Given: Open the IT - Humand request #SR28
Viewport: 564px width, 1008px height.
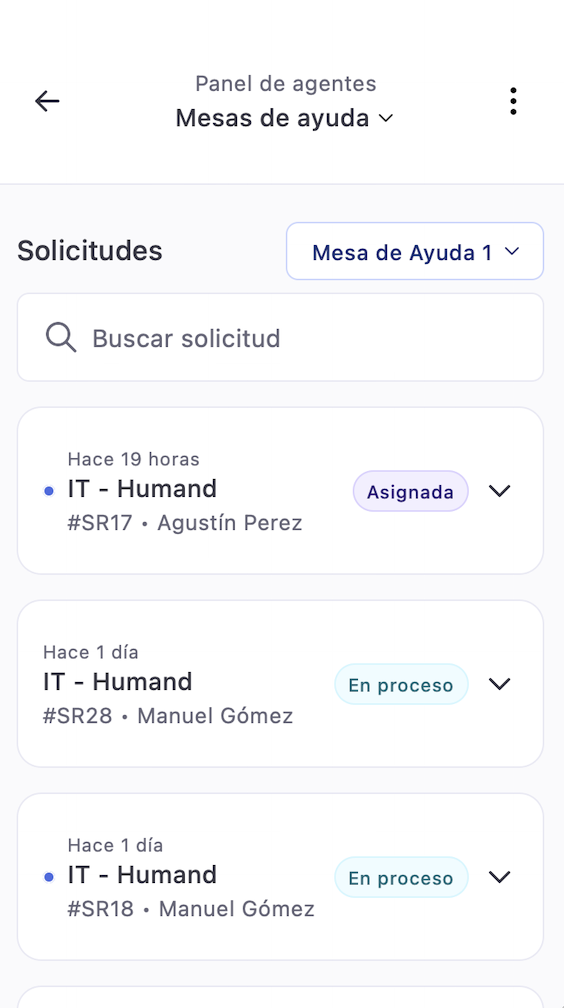Looking at the screenshot, I should click(x=280, y=683).
